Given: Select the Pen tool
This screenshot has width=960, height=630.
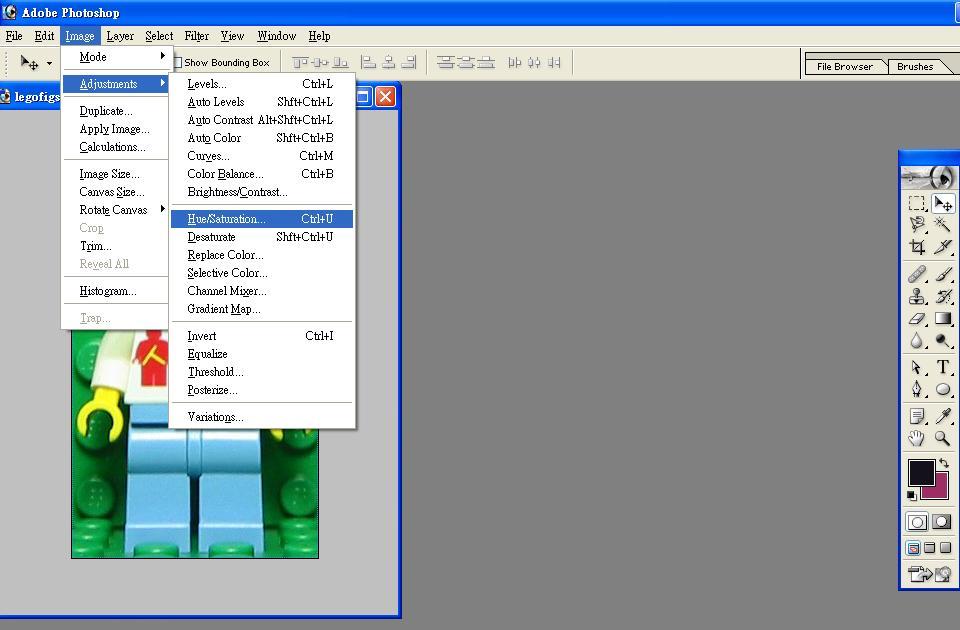Looking at the screenshot, I should click(x=917, y=389).
